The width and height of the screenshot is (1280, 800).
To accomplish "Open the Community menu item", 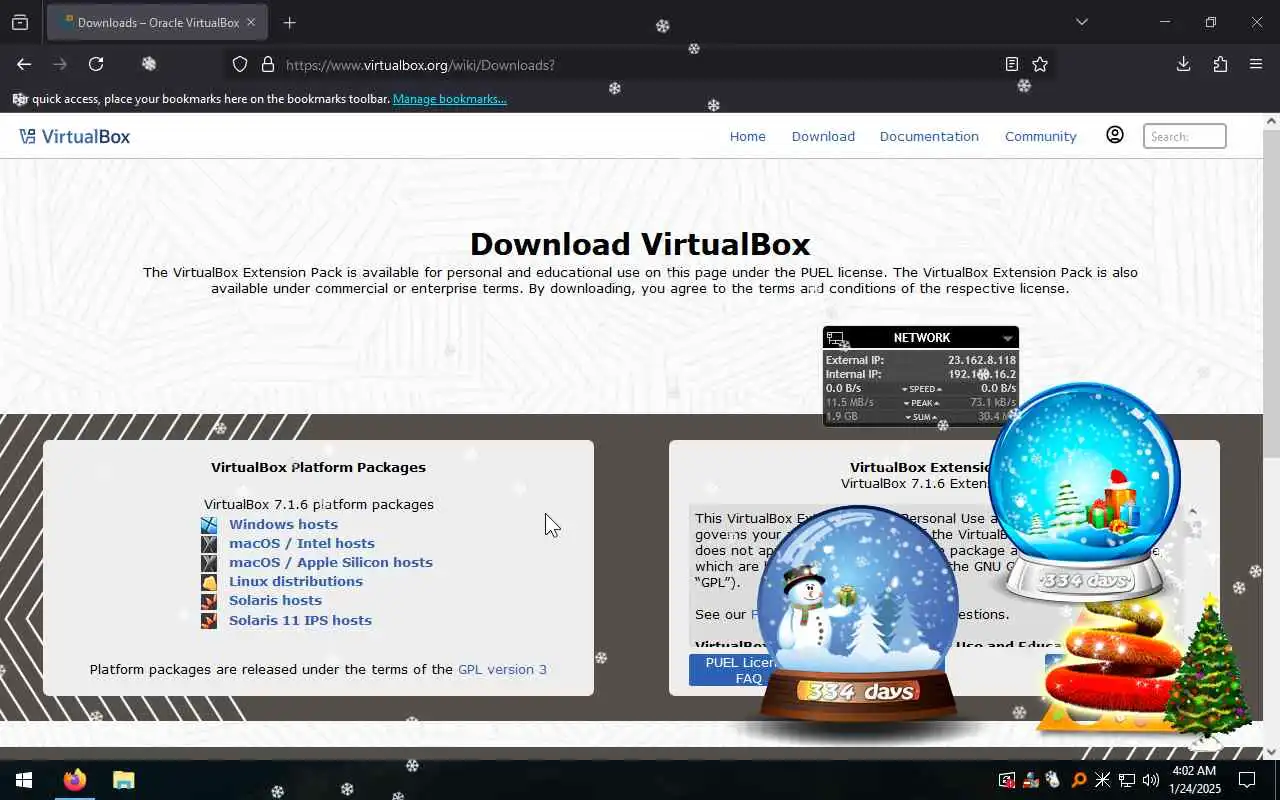I will 1040,136.
